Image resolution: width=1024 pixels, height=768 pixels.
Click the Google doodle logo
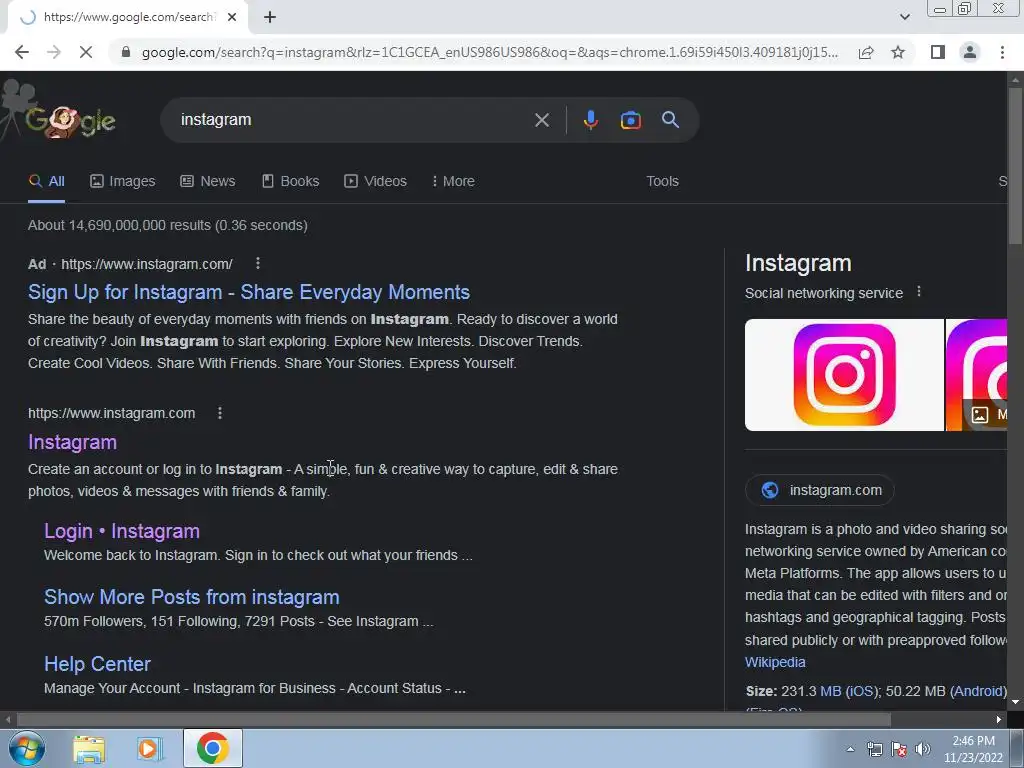[59, 118]
